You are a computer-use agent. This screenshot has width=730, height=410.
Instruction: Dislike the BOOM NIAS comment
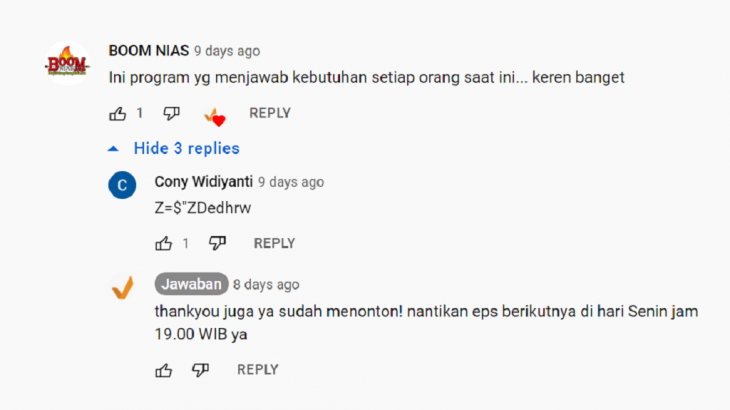[171, 114]
